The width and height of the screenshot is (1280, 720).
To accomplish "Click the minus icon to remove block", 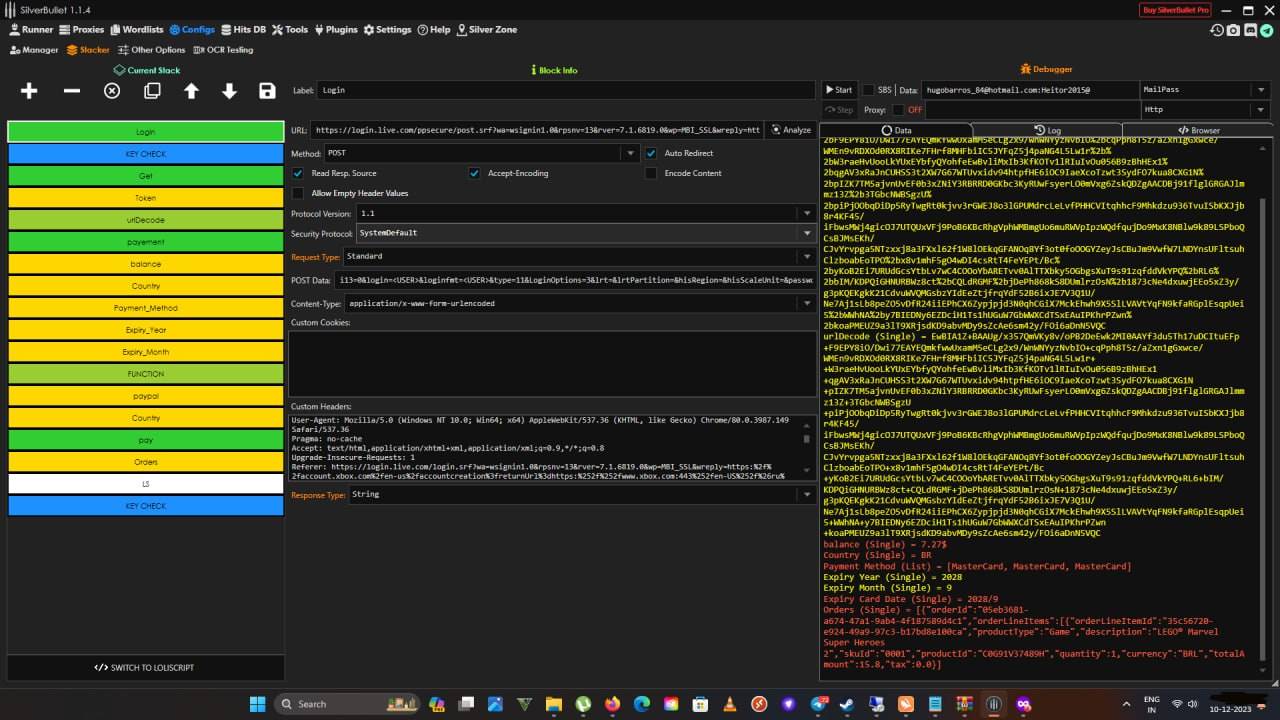I will click(72, 91).
